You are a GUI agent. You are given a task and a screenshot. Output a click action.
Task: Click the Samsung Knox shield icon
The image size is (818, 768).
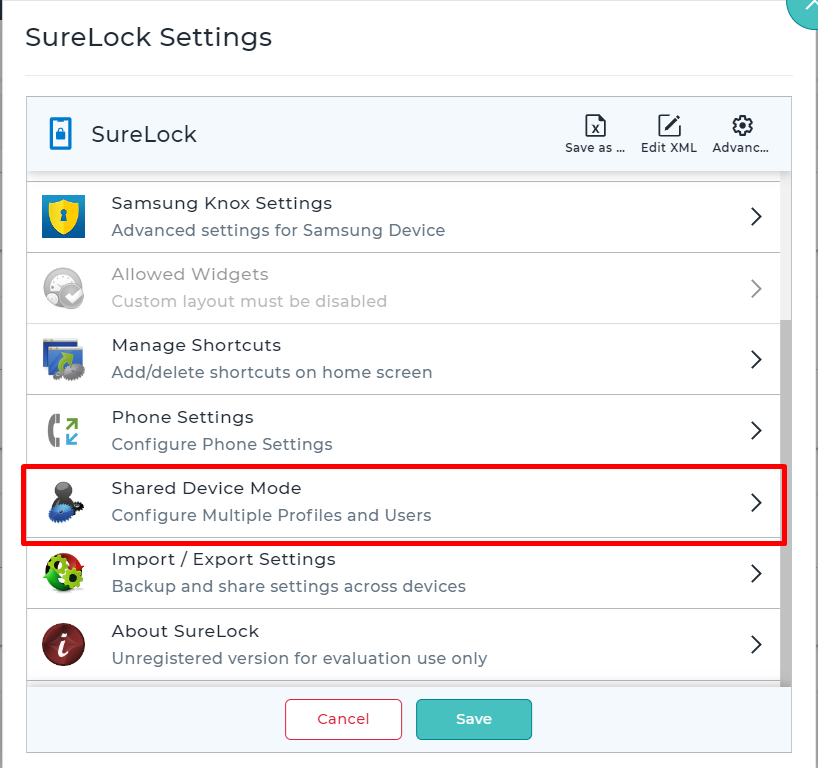[x=64, y=217]
